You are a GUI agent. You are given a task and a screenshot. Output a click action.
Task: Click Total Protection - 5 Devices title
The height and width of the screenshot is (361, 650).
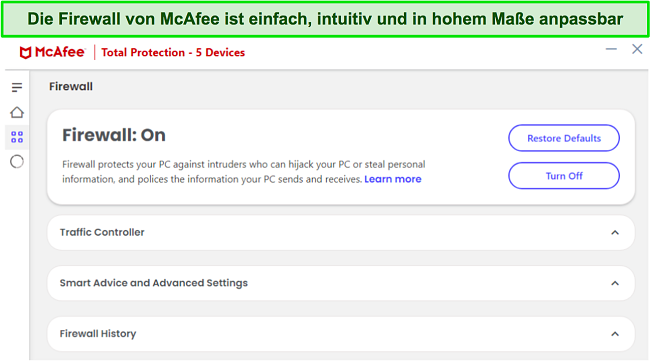pyautogui.click(x=173, y=53)
